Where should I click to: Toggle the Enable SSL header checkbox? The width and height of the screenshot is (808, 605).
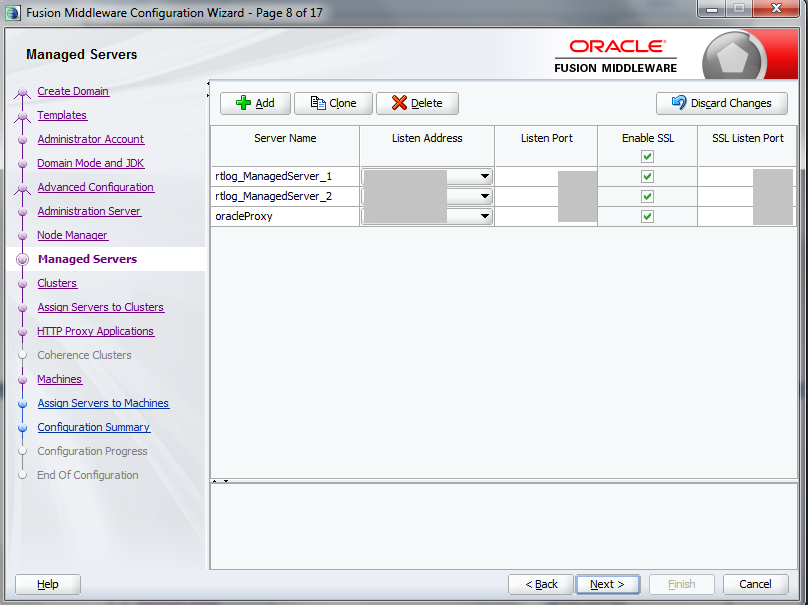647,156
